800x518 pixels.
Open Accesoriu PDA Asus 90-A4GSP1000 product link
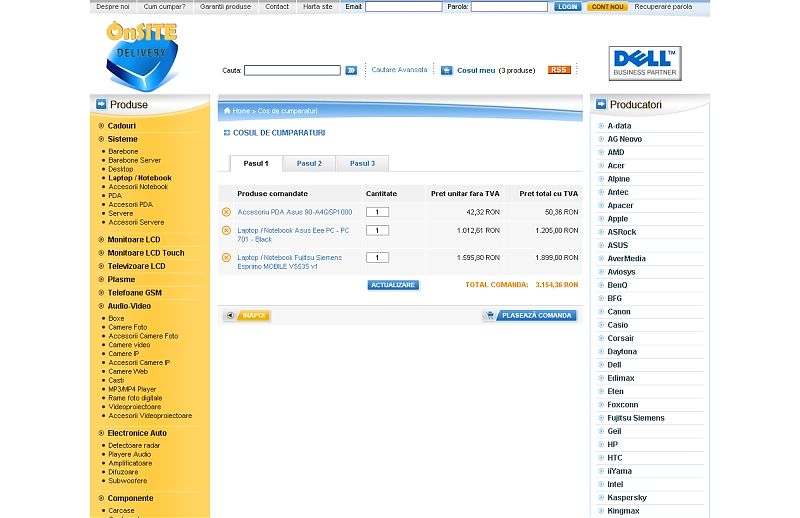coord(295,212)
